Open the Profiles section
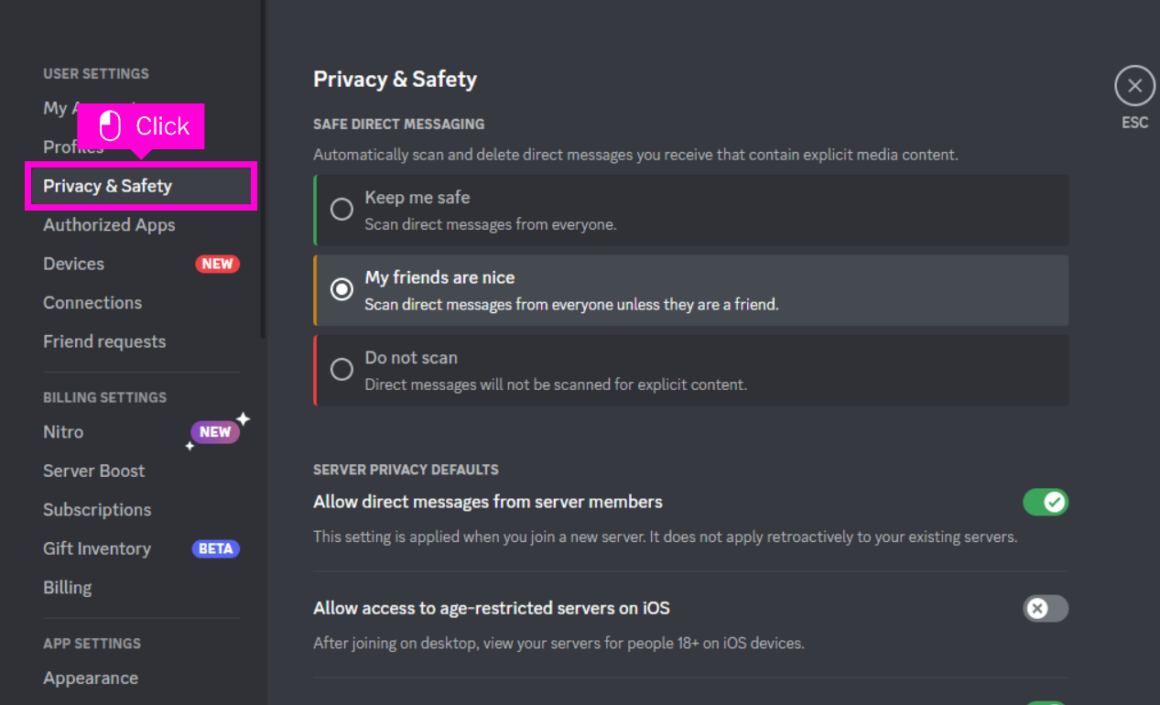The height and width of the screenshot is (705, 1160). pyautogui.click(x=73, y=147)
